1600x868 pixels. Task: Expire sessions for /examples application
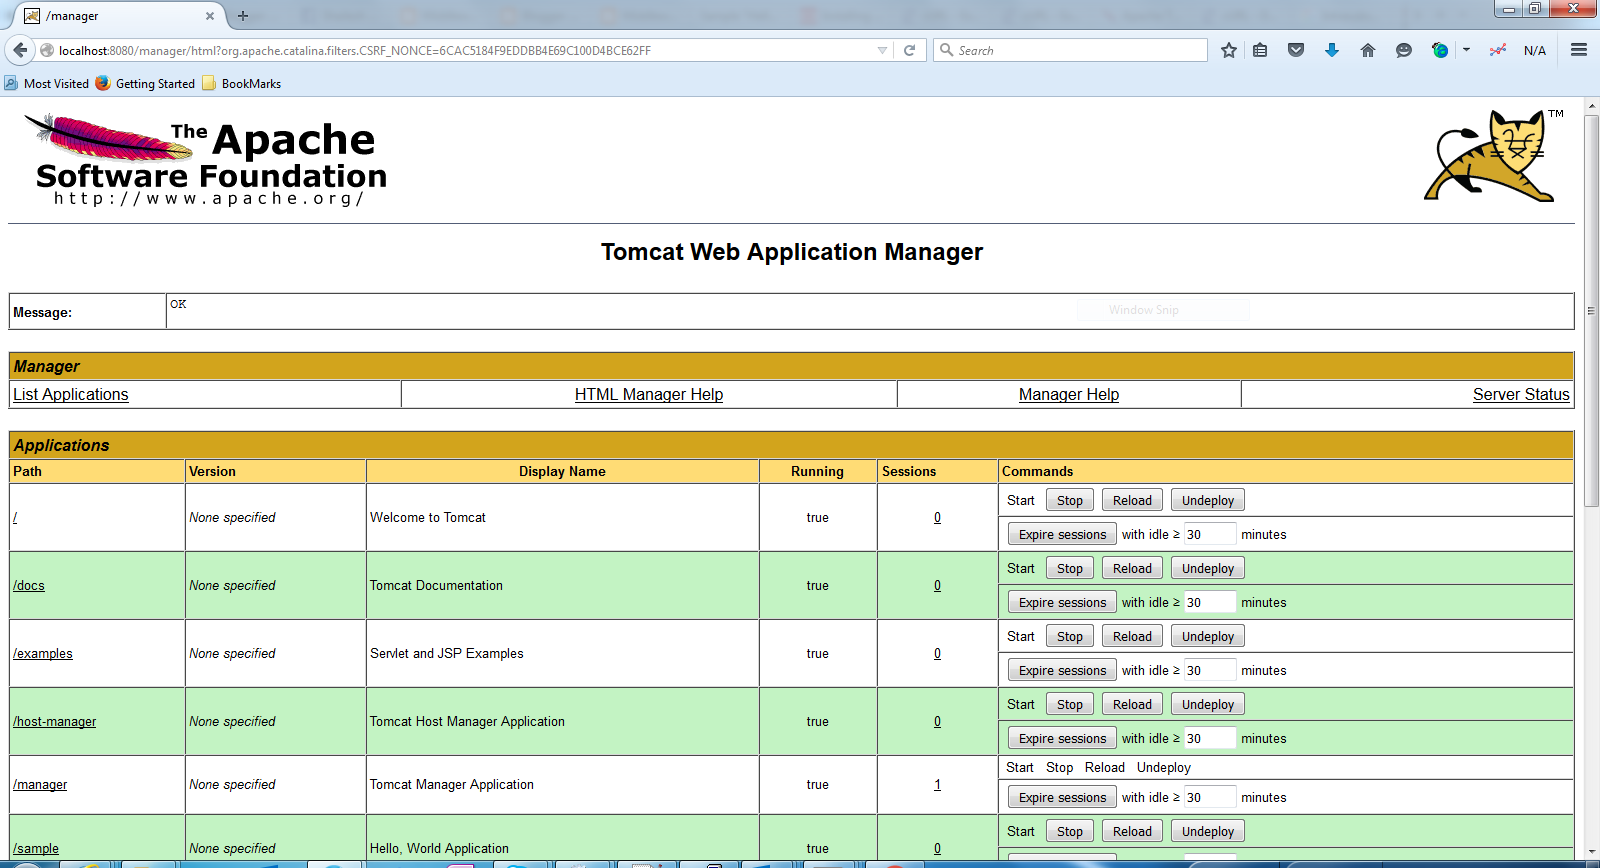(1062, 670)
